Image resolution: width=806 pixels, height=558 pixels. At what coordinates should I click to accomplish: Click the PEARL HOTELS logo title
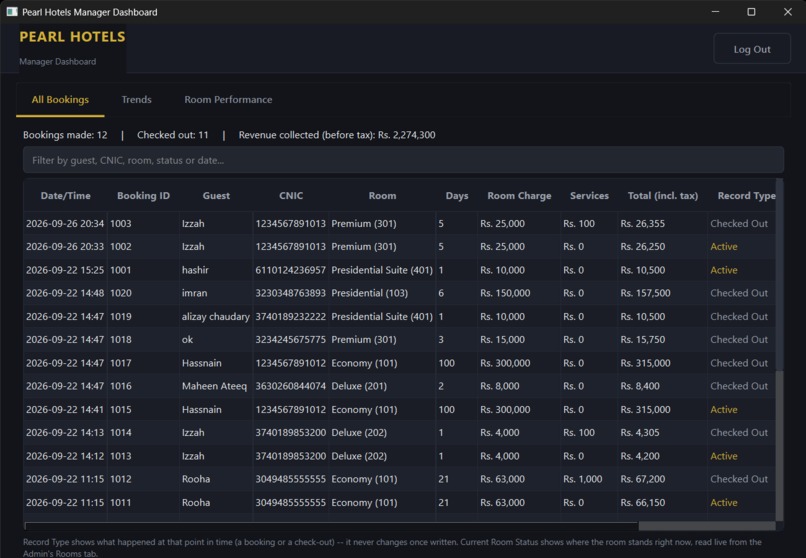(x=72, y=37)
